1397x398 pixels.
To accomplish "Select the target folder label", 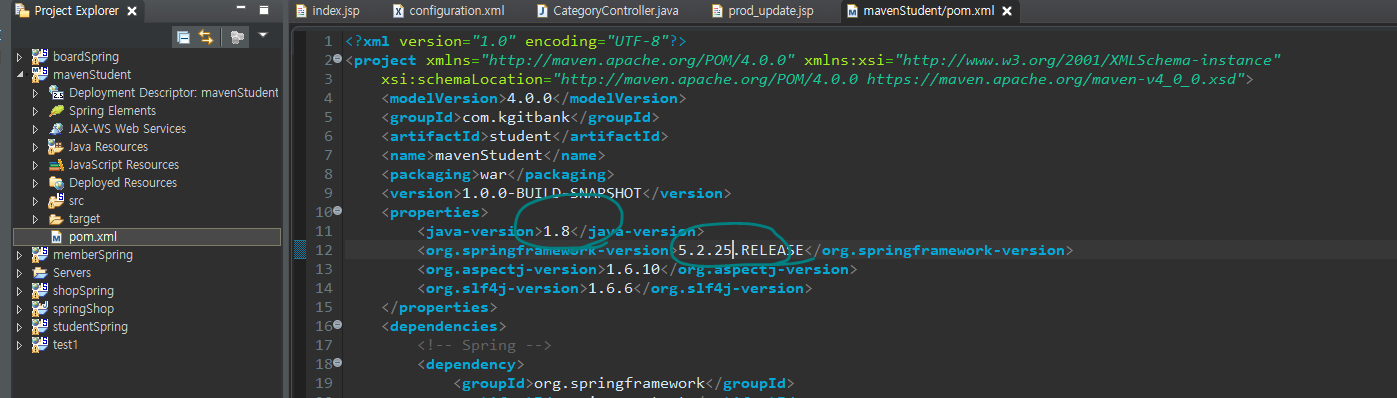I will click(85, 219).
